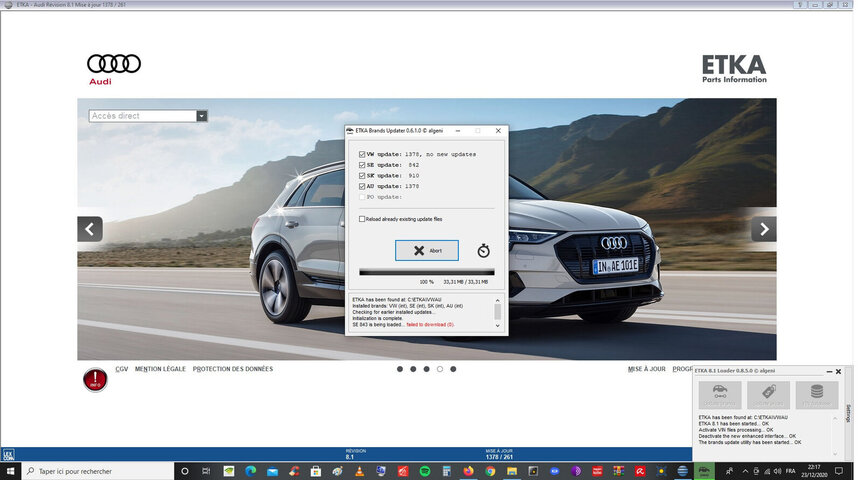Open Task View on the taskbar
This screenshot has width=862, height=480.
pos(206,471)
